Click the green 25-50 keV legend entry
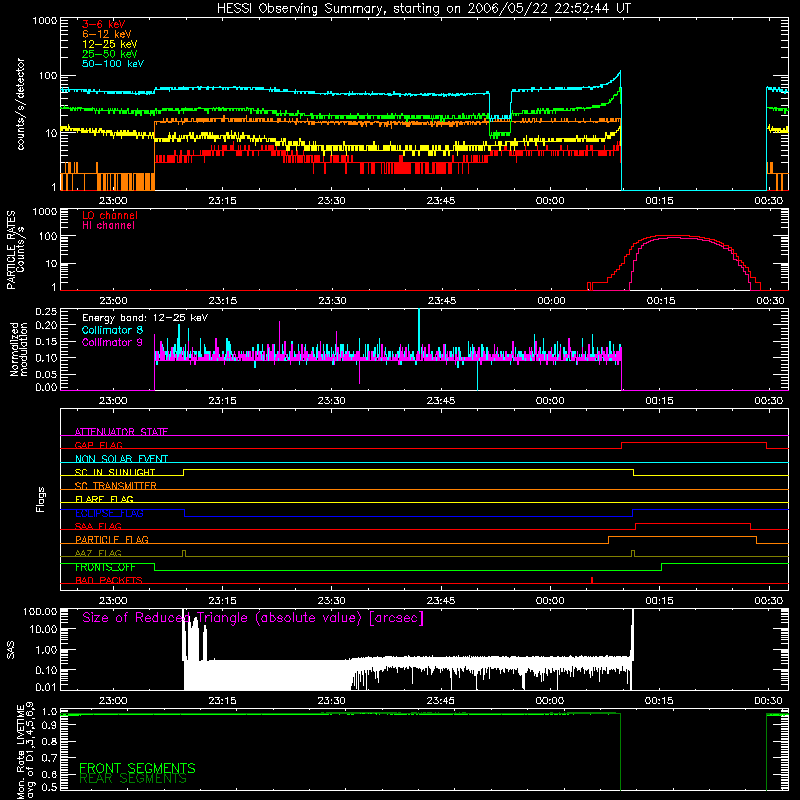This screenshot has width=800, height=800. (x=110, y=54)
